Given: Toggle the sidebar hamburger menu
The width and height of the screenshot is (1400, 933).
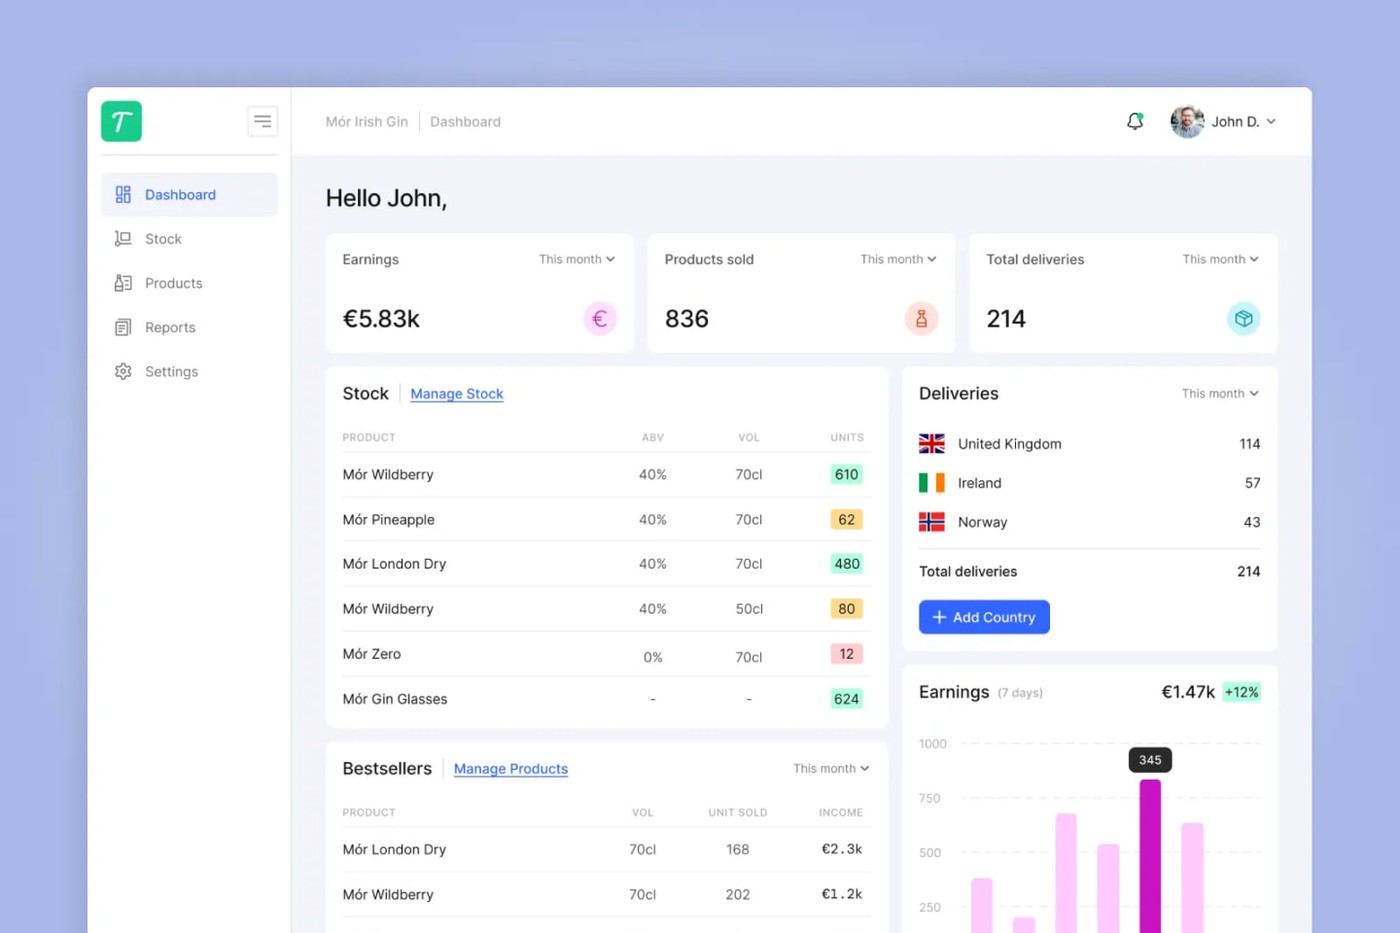Looking at the screenshot, I should 262,121.
